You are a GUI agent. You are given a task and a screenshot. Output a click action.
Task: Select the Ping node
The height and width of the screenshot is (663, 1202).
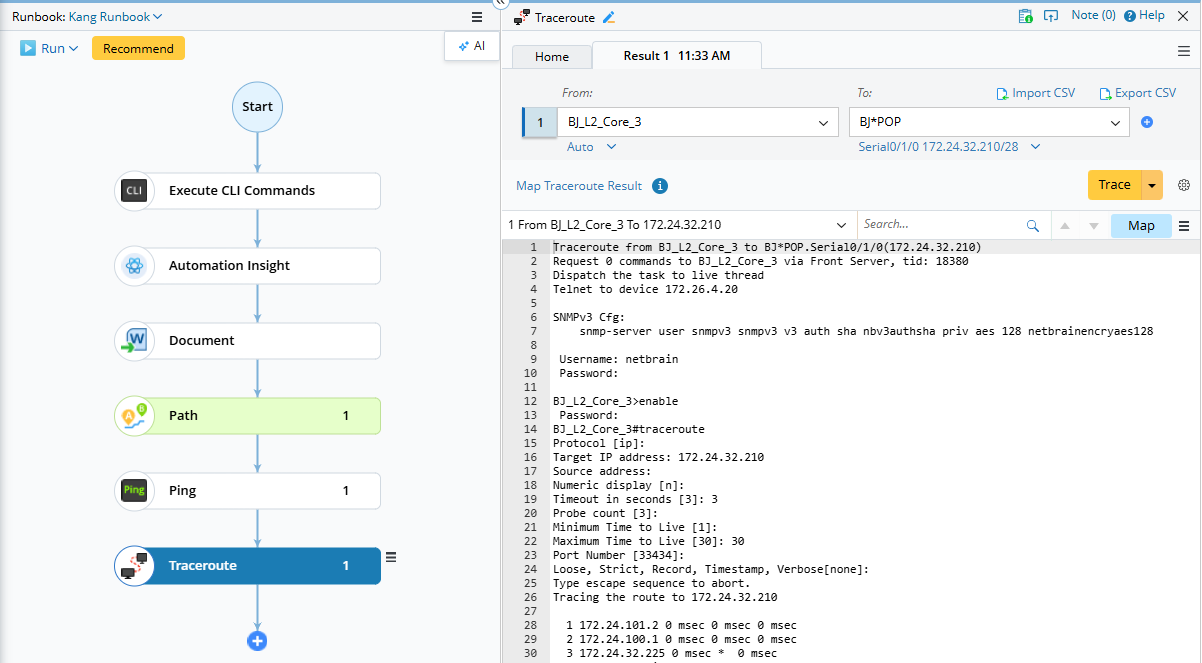click(248, 491)
